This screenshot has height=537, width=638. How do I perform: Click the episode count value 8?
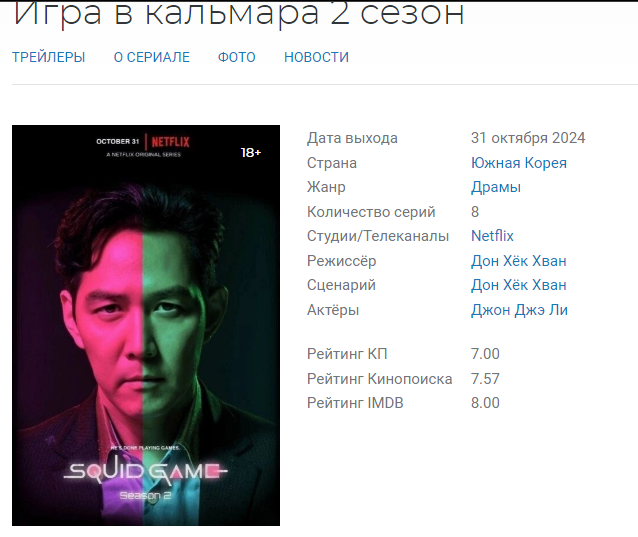pyautogui.click(x=475, y=212)
